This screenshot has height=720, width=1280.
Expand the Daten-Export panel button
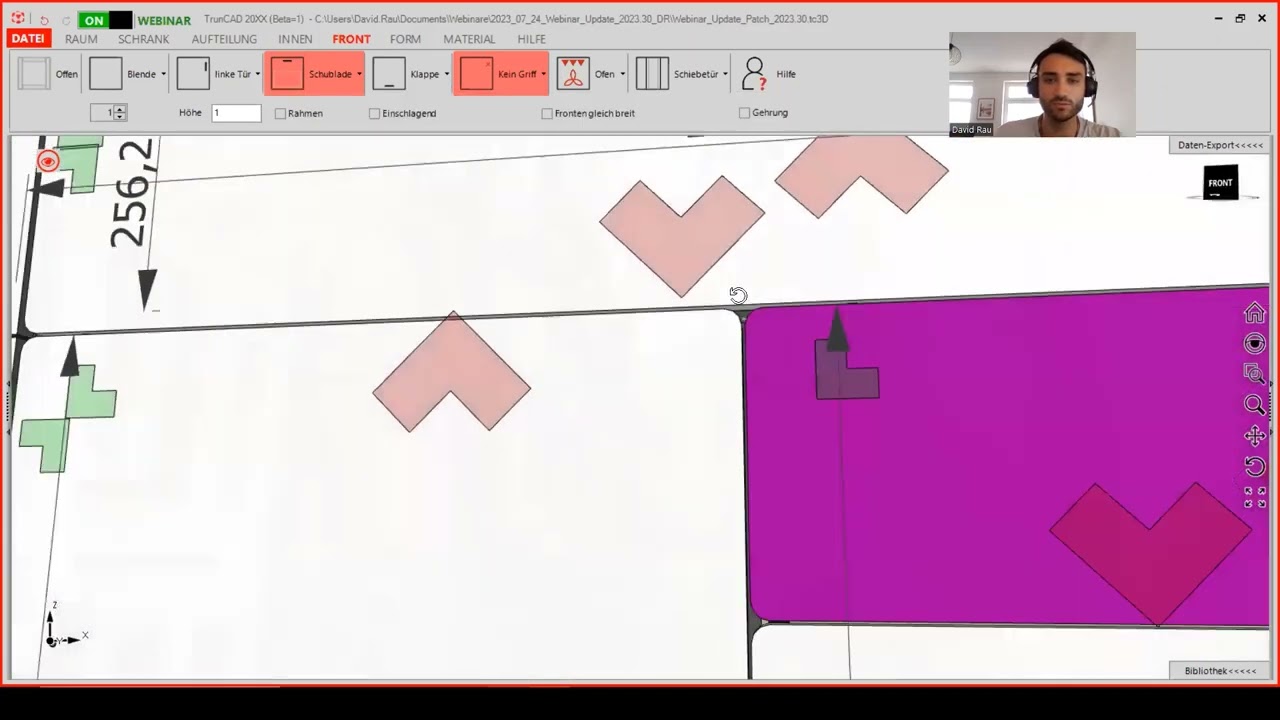click(x=1220, y=145)
